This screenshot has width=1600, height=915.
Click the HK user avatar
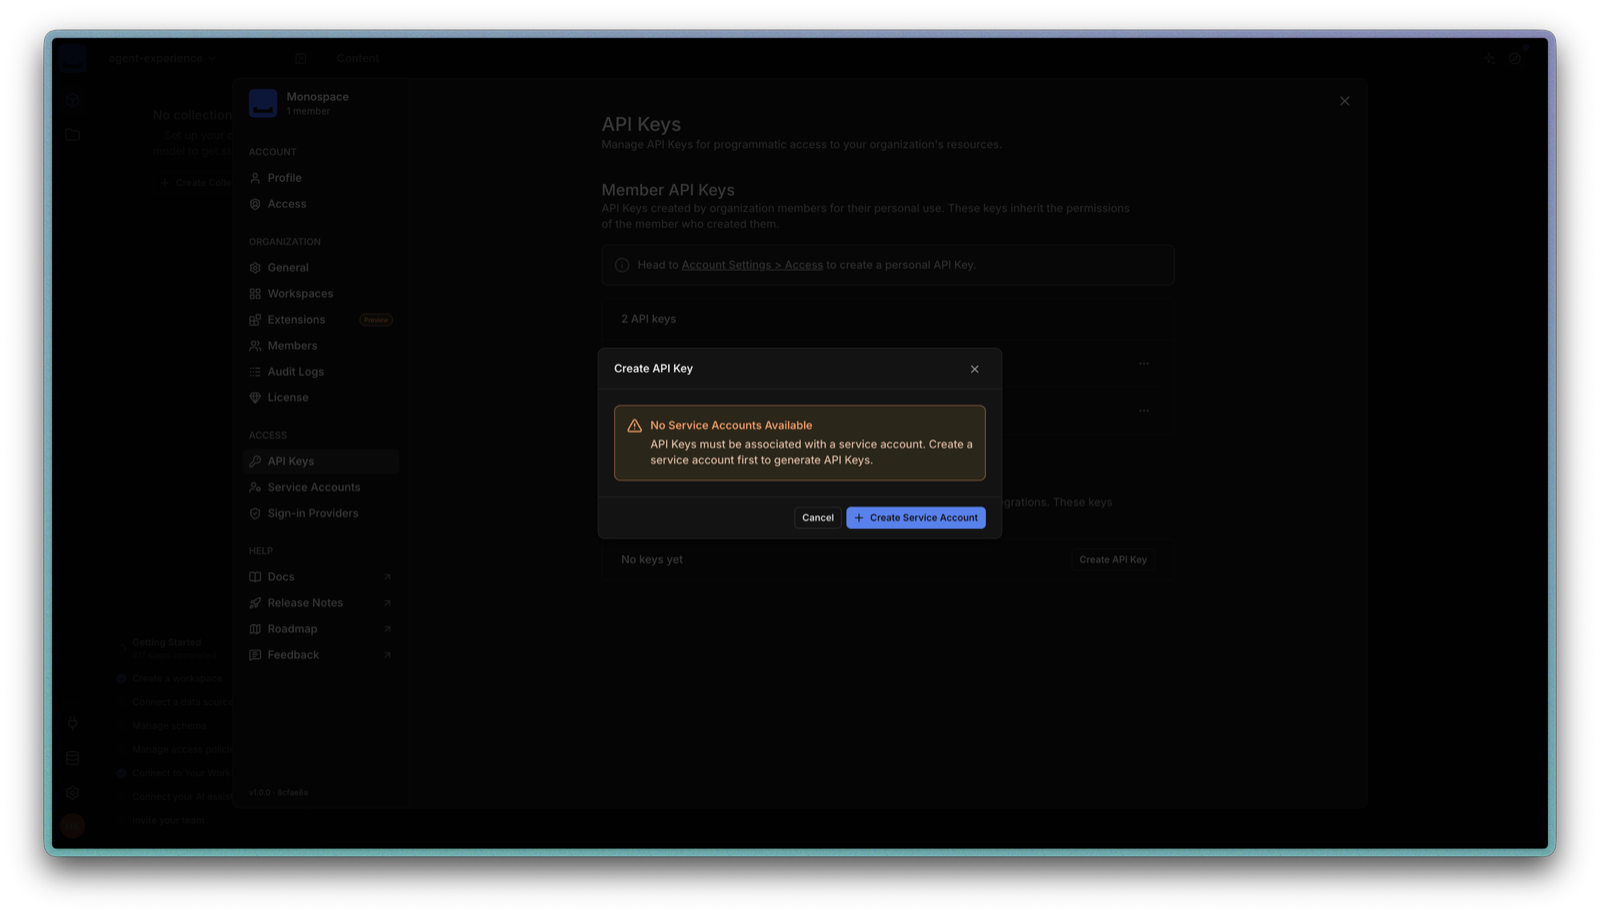(x=72, y=826)
